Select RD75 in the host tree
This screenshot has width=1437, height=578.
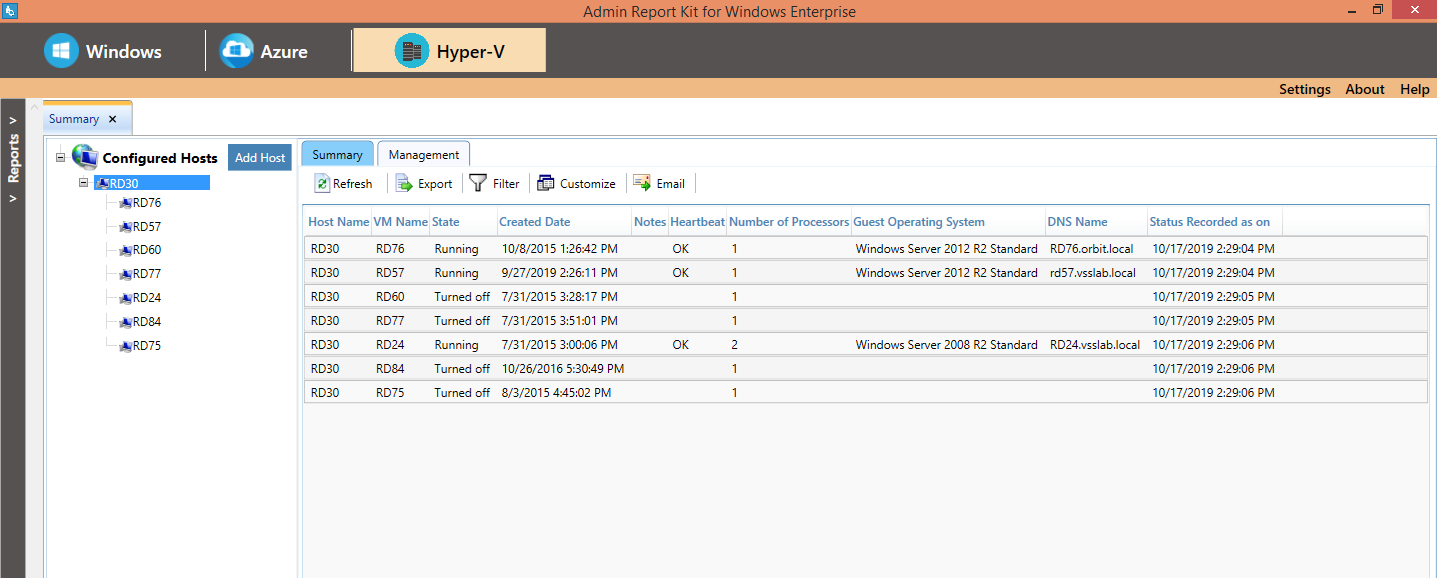coord(147,346)
